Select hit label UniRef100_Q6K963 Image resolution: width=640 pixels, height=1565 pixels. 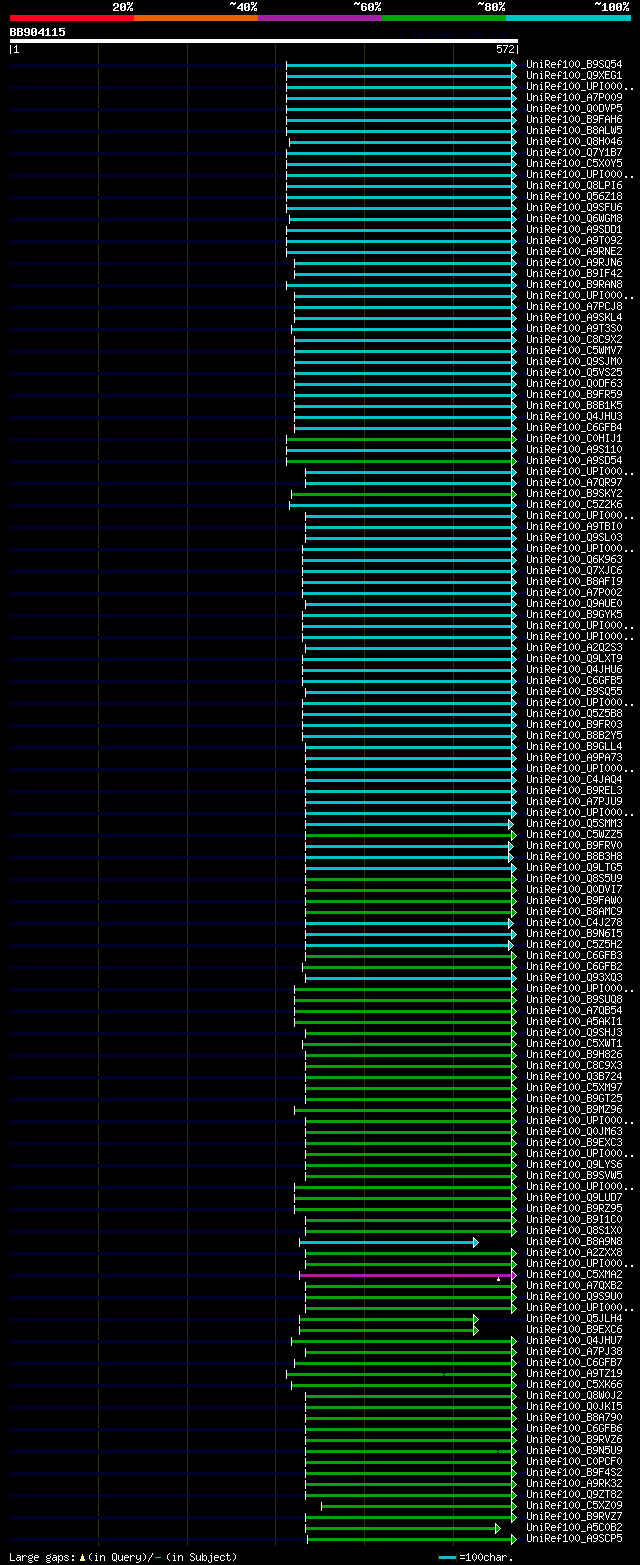574,559
